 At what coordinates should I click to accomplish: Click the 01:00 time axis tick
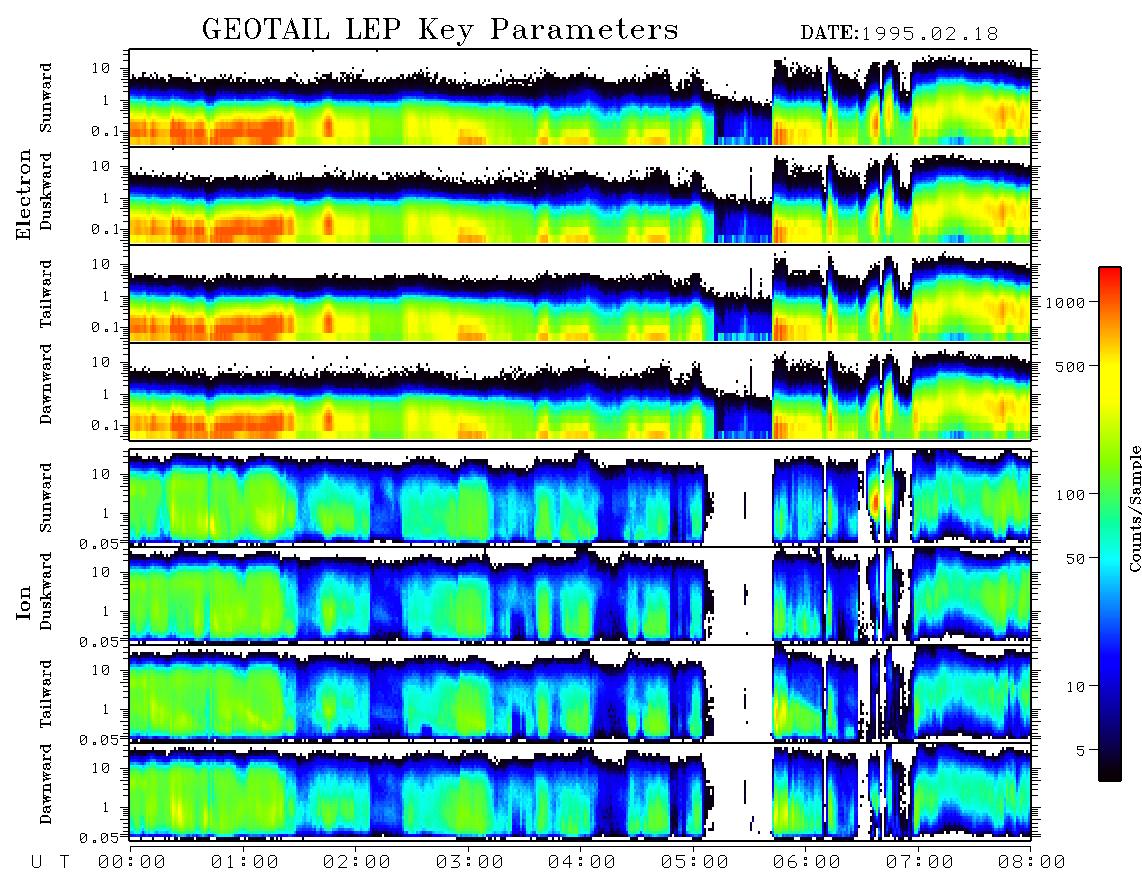coord(245,862)
